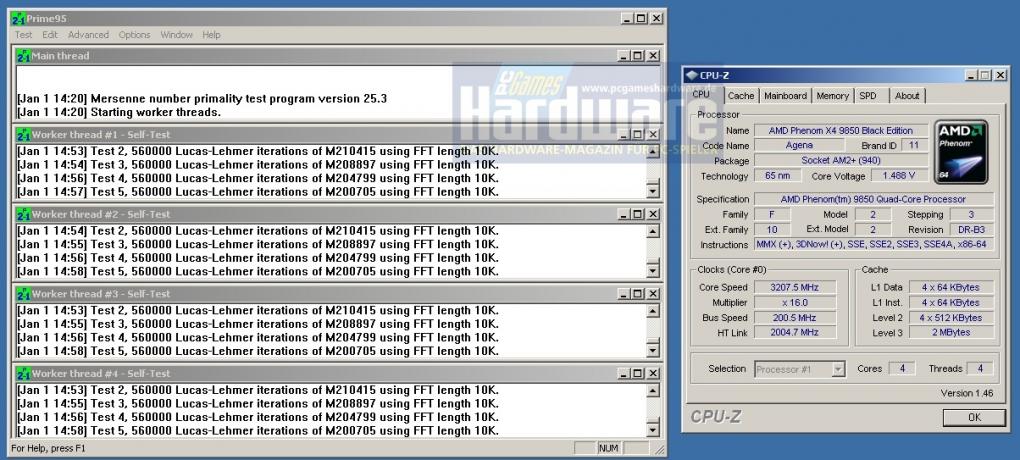Click the L1 Data value 4 x 64 KBytes
Viewport: 1020px width, 460px height.
click(950, 287)
